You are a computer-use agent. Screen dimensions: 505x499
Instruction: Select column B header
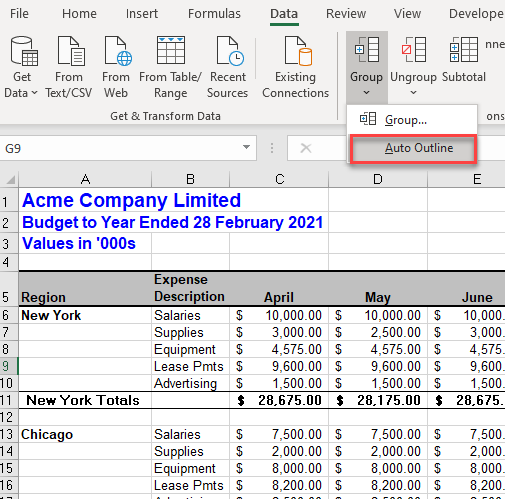pyautogui.click(x=190, y=179)
